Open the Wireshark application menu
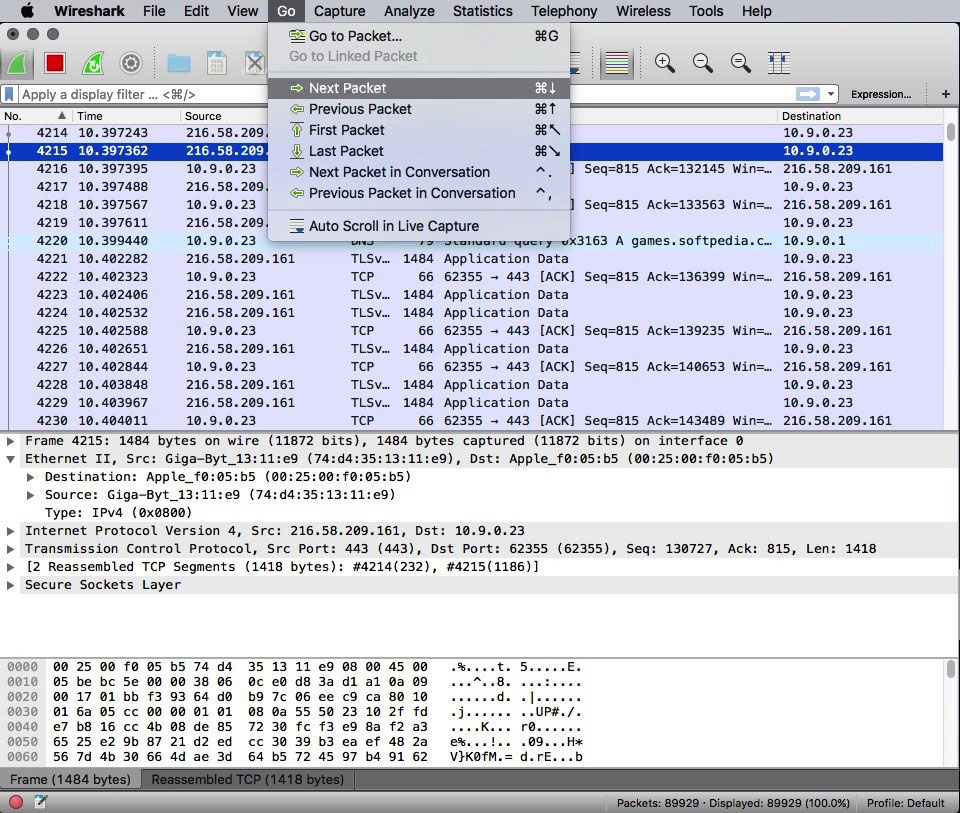Viewport: 960px width, 813px height. pyautogui.click(x=89, y=11)
